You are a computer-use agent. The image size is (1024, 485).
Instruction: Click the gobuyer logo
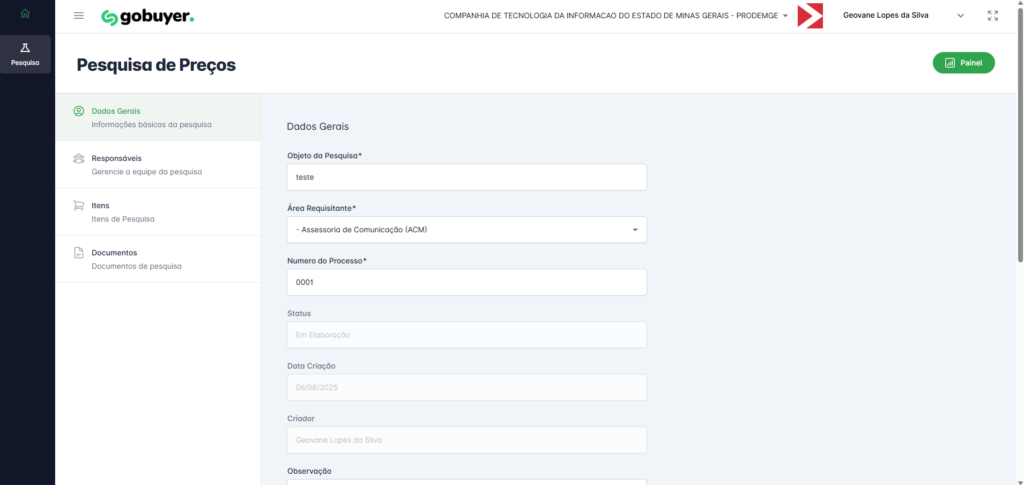[147, 17]
